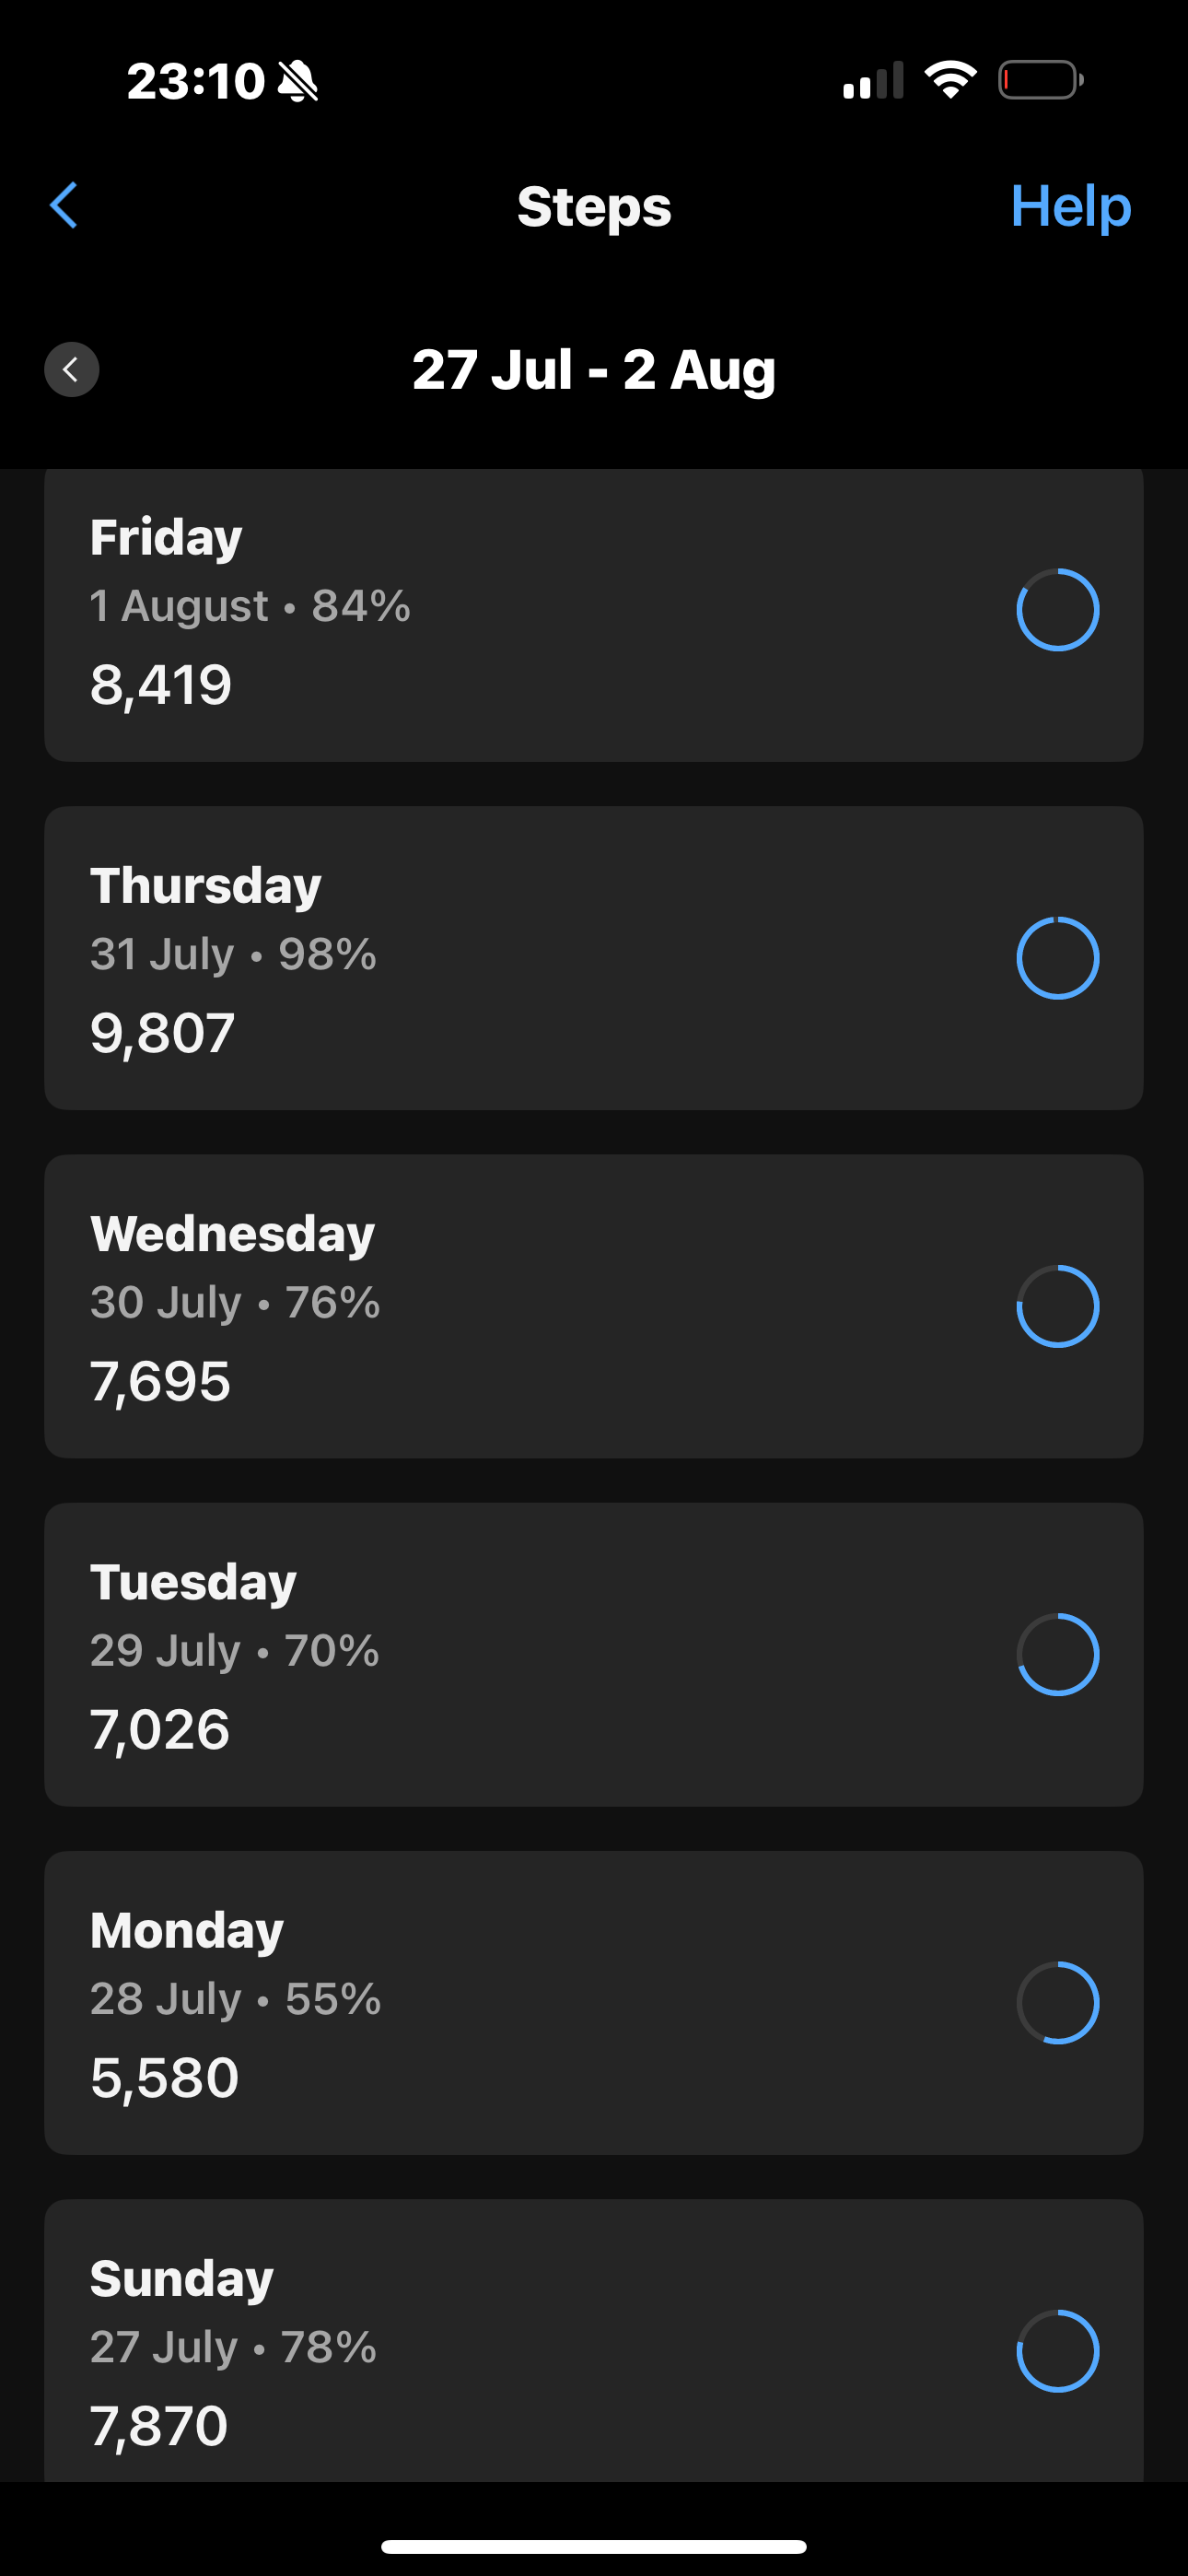Screen dimensions: 1188x2576
Task: Tap the blue back arrow in header
Action: click(64, 206)
